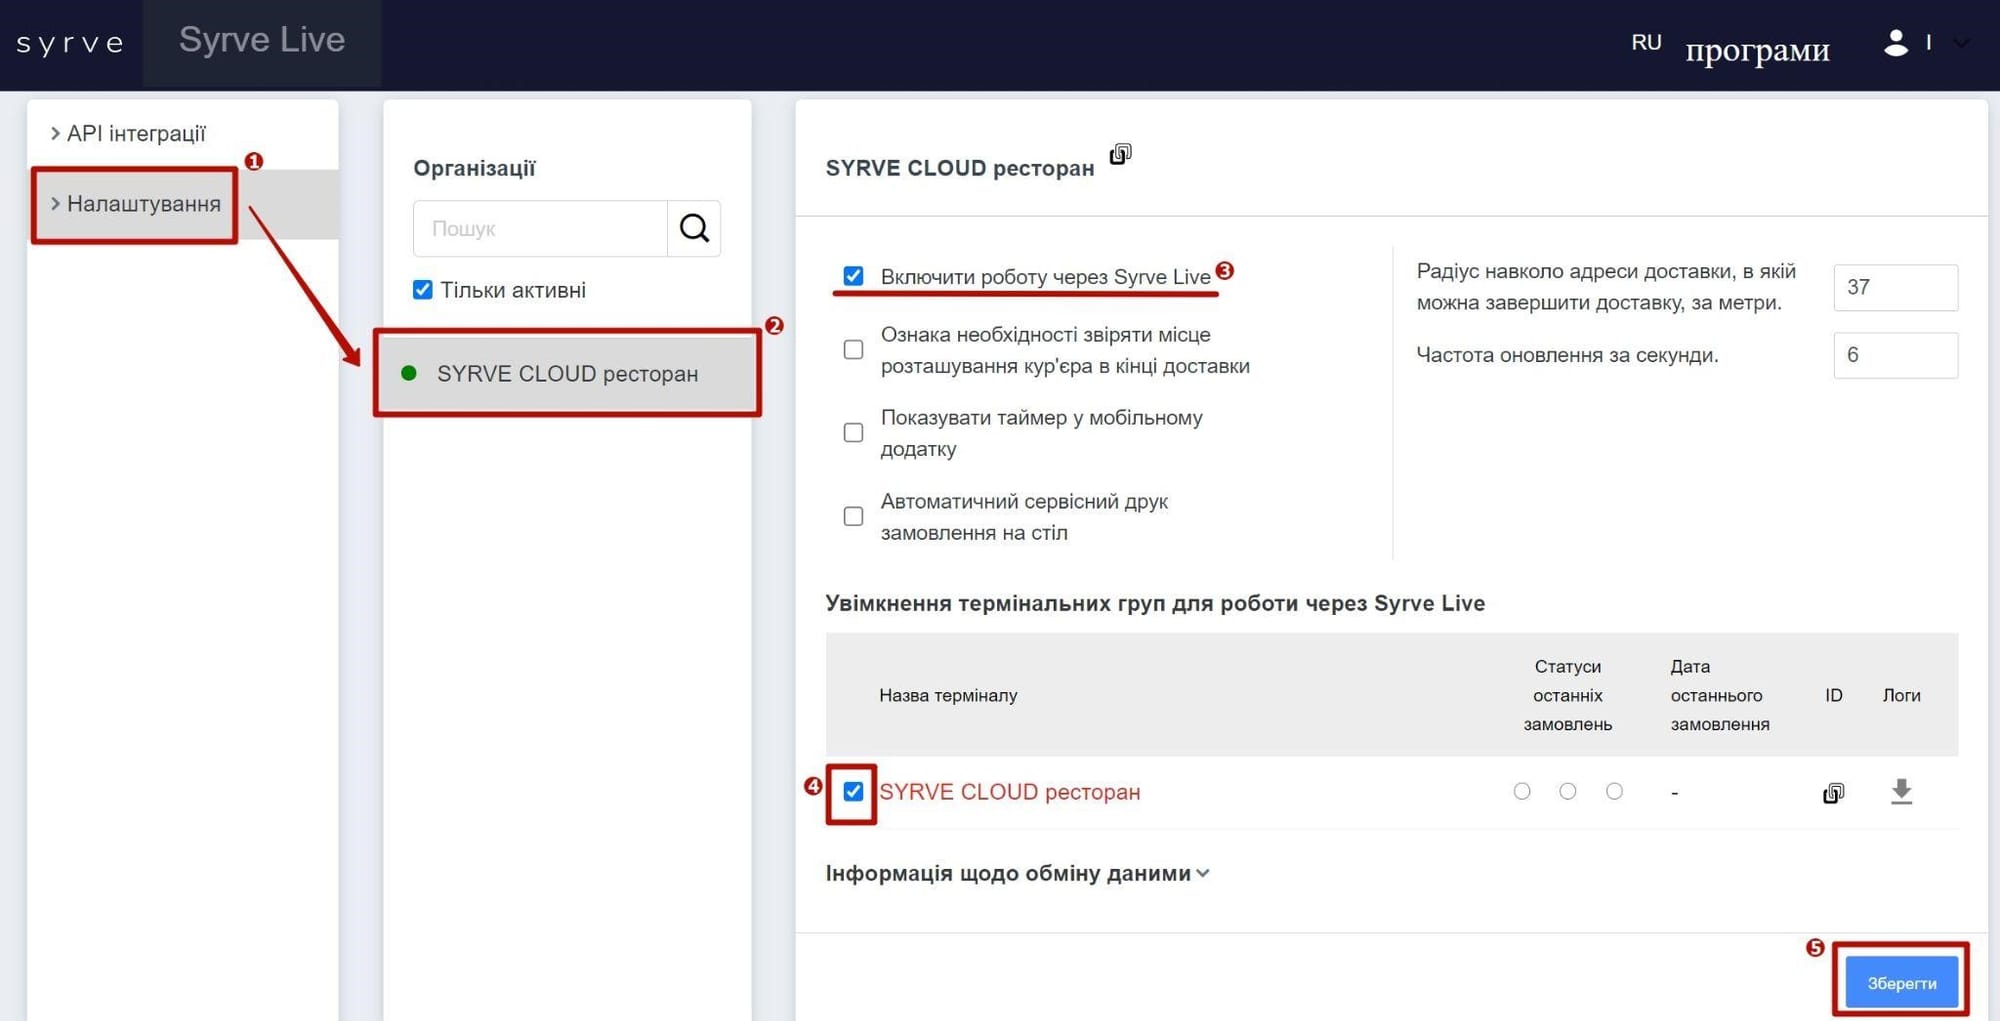Image resolution: width=2000 pixels, height=1021 pixels.
Task: Expand Налаштування section
Action: [x=135, y=204]
